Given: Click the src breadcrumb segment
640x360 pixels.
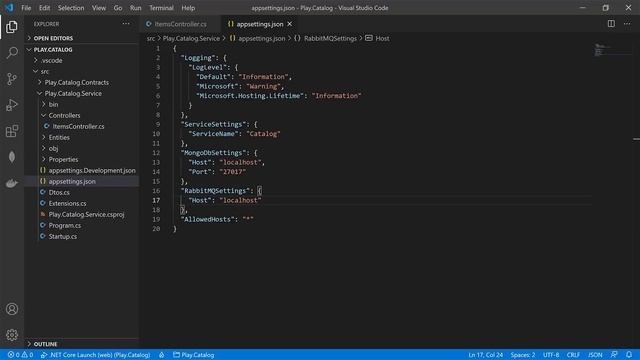Looking at the screenshot, I should 151,38.
